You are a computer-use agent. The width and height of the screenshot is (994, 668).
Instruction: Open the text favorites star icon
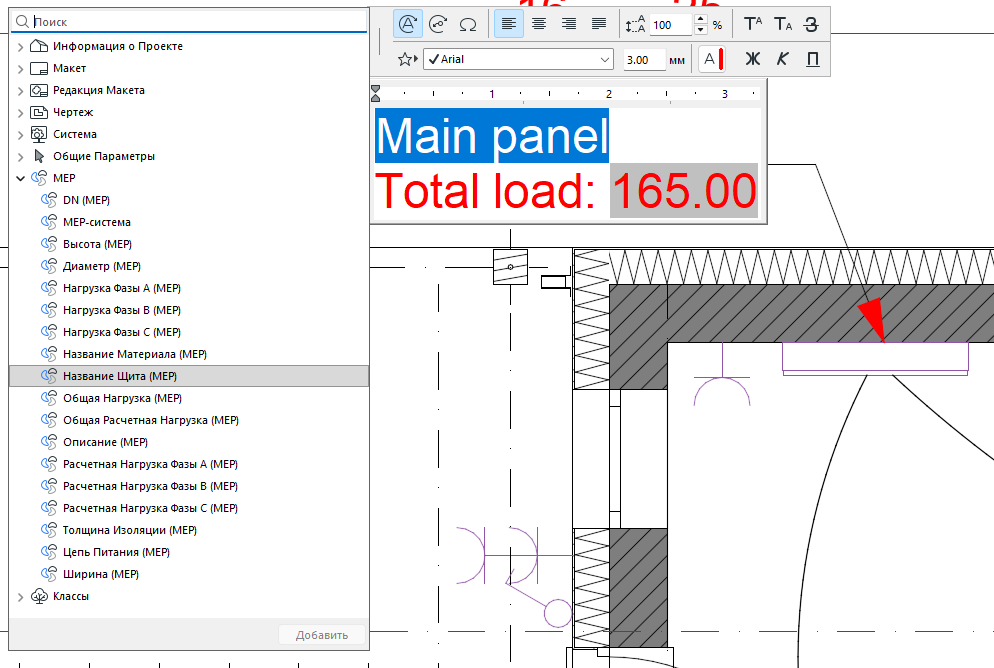point(407,60)
